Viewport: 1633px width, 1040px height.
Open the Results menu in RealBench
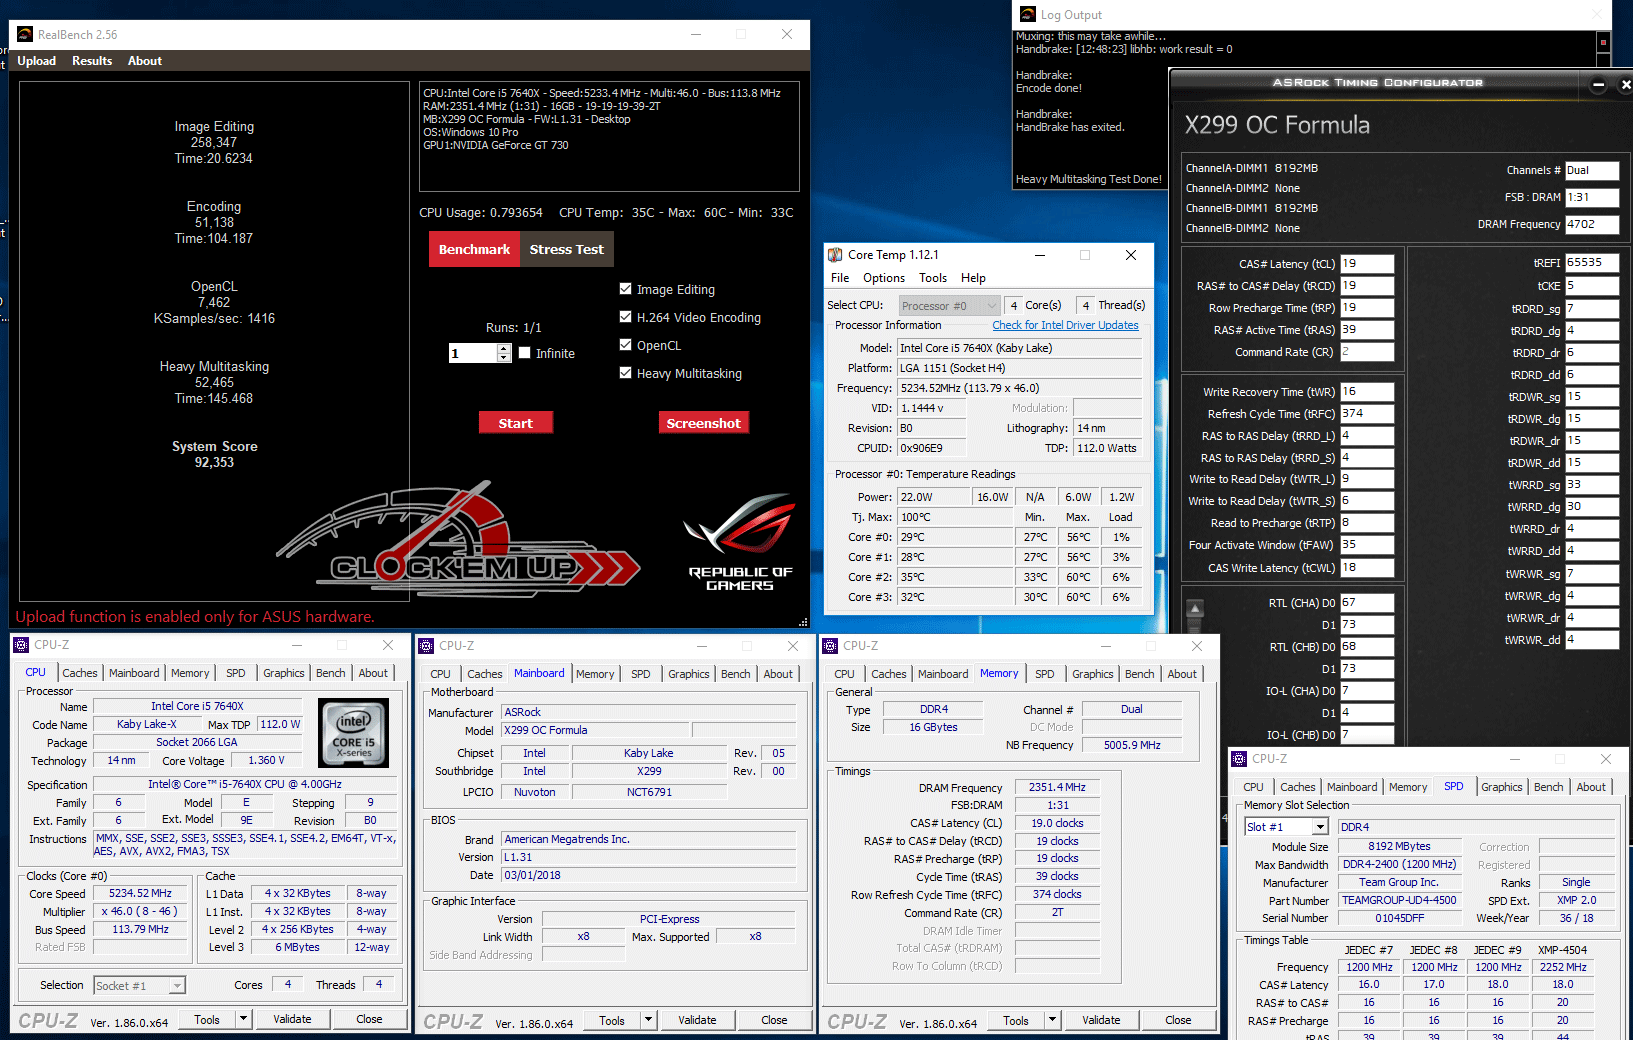tap(92, 61)
